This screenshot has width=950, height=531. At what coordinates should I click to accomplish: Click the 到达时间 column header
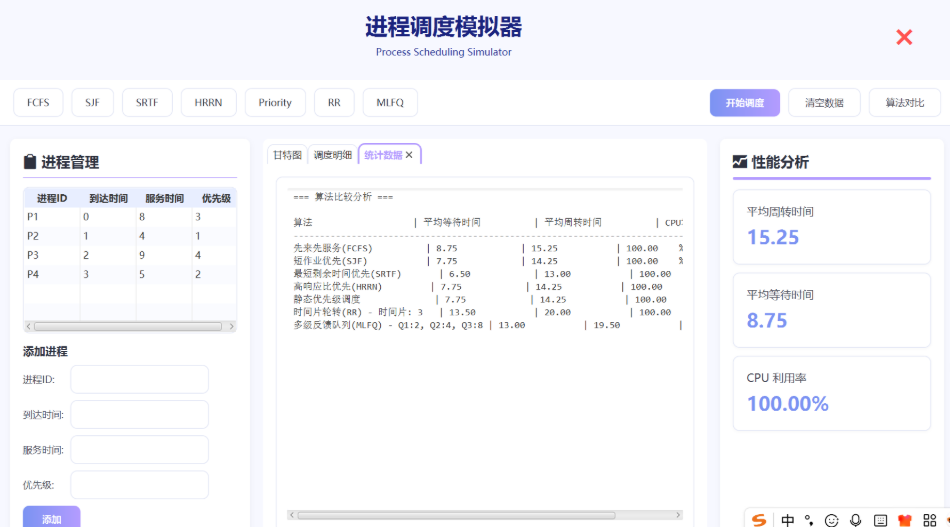point(108,198)
